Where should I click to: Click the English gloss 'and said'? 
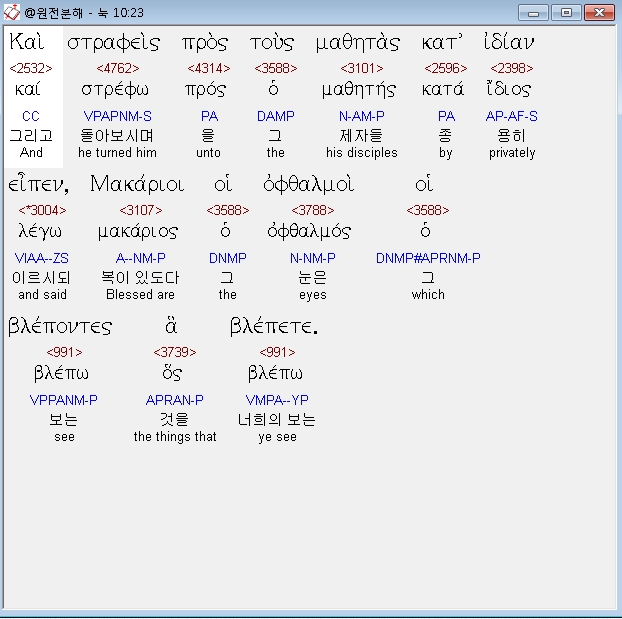click(x=42, y=295)
